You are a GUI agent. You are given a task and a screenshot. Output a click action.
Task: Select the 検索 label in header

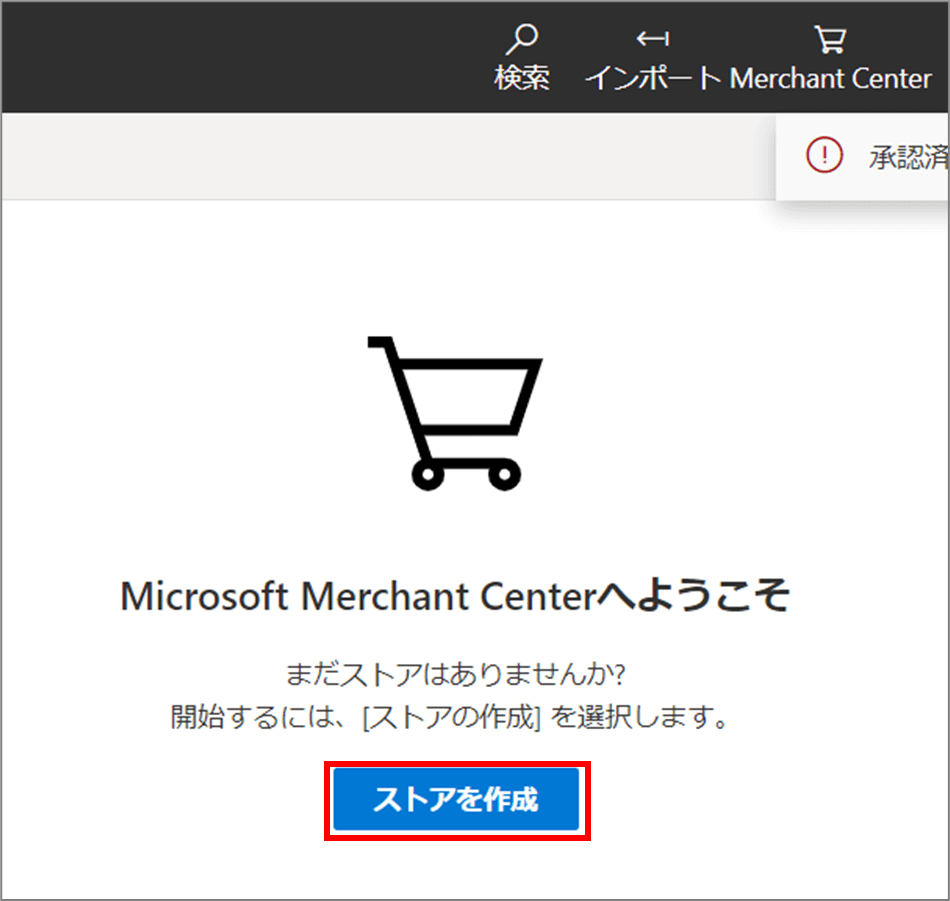[x=522, y=79]
